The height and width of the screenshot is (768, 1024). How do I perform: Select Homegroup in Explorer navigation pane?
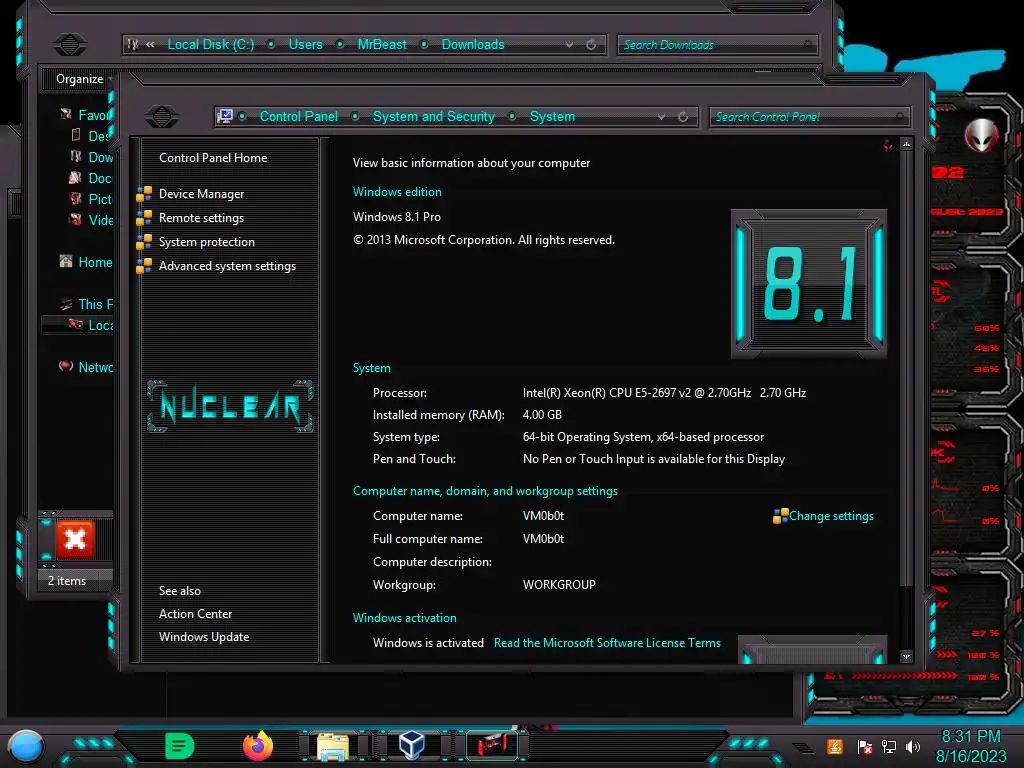(x=95, y=262)
